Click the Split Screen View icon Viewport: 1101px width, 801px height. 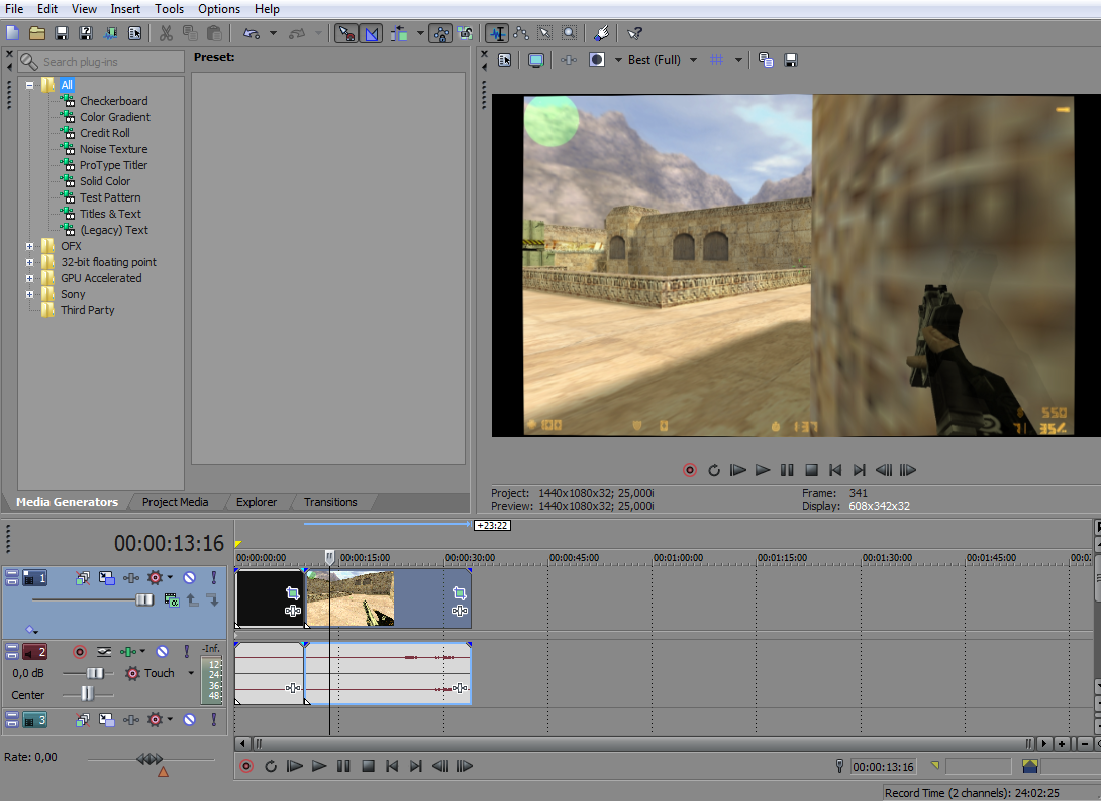[x=597, y=60]
